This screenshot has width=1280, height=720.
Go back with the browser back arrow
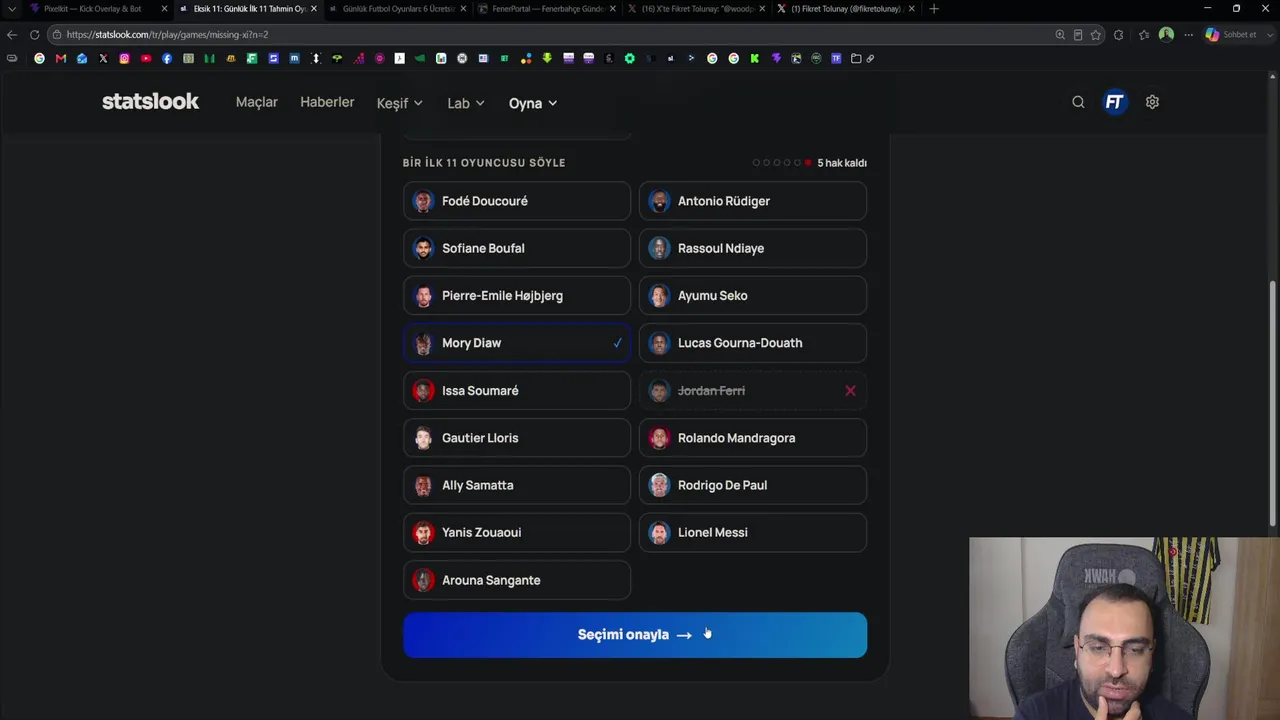tap(12, 34)
